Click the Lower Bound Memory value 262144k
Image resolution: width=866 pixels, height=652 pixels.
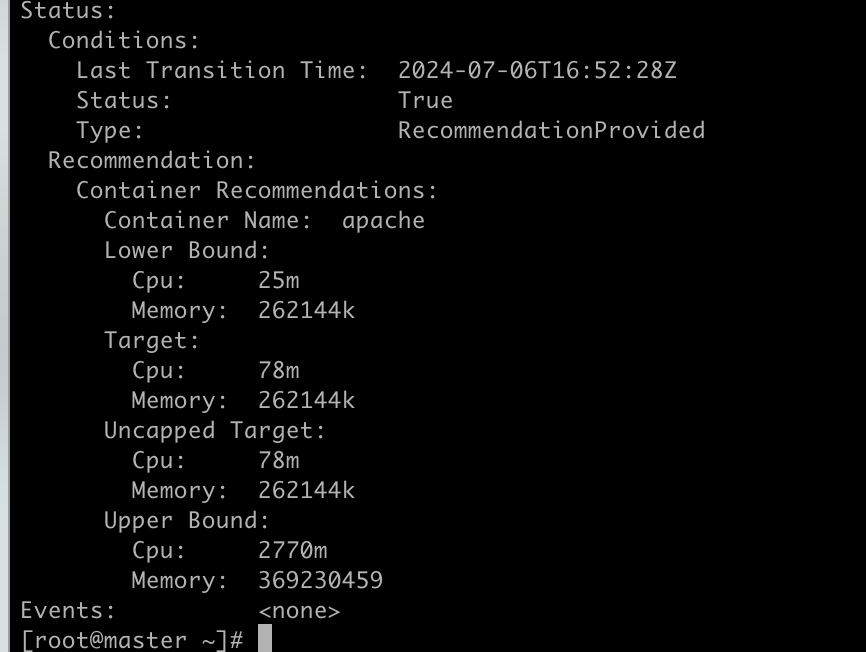coord(307,310)
